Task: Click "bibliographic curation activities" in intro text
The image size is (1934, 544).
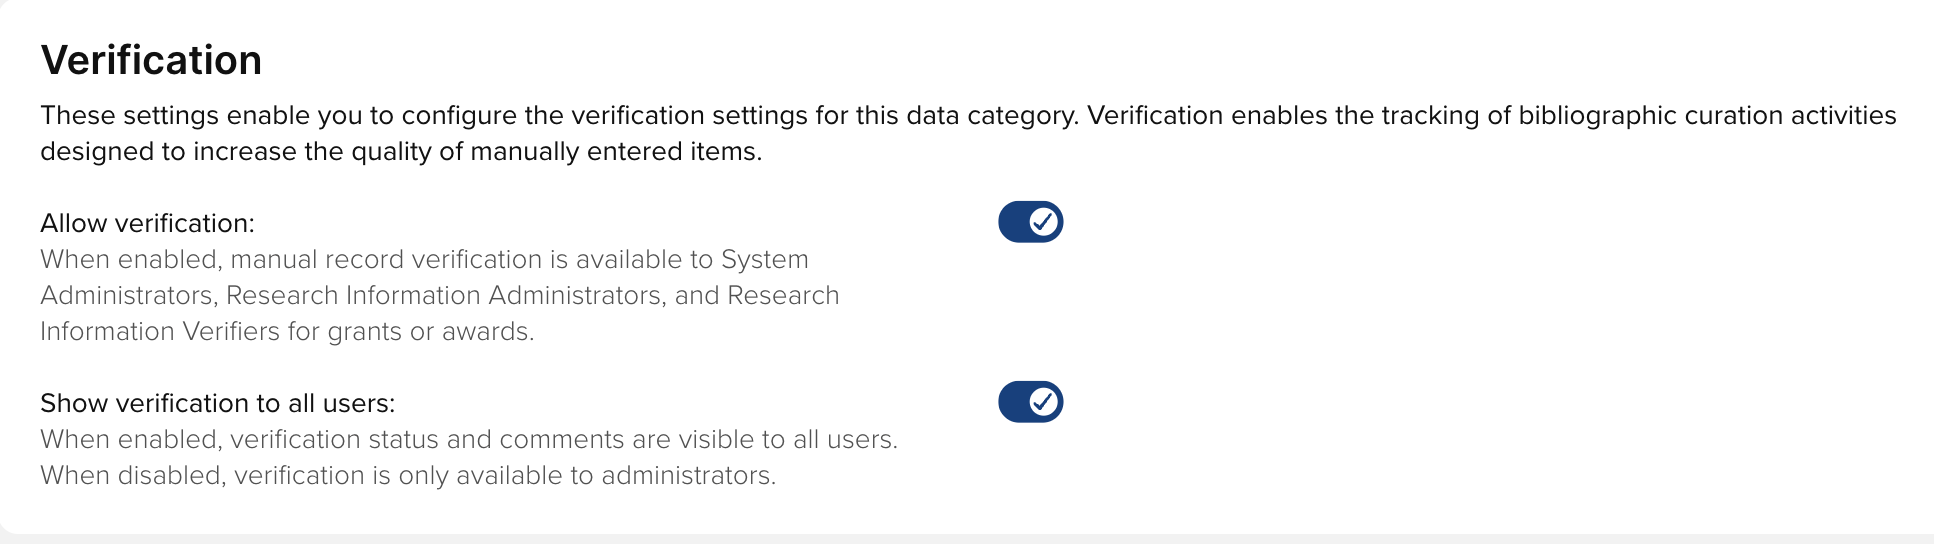Action: tap(1706, 116)
